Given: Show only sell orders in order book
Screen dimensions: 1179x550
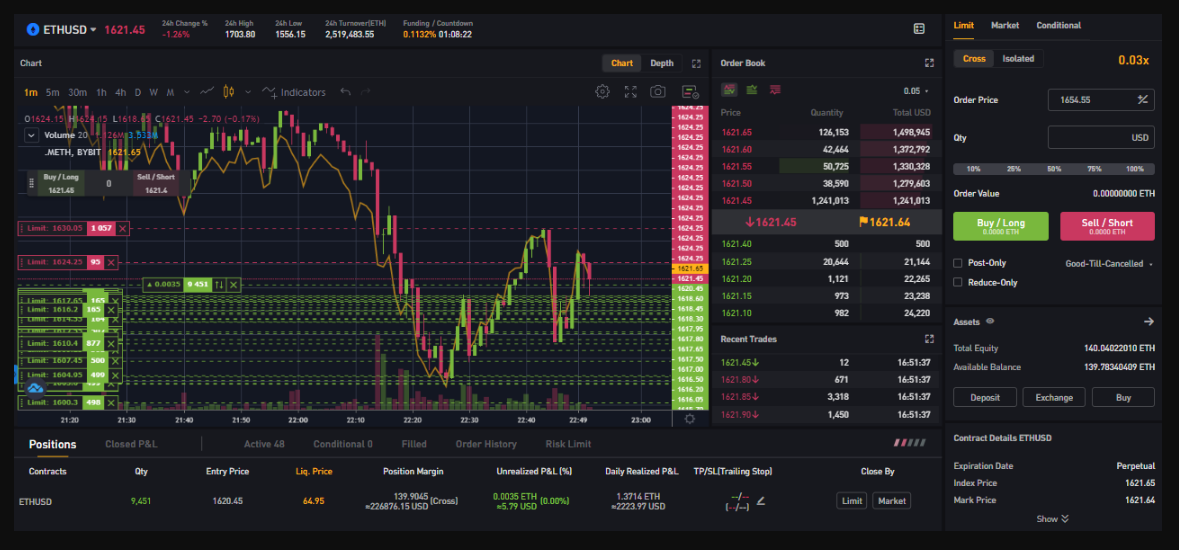Looking at the screenshot, I should pyautogui.click(x=775, y=90).
